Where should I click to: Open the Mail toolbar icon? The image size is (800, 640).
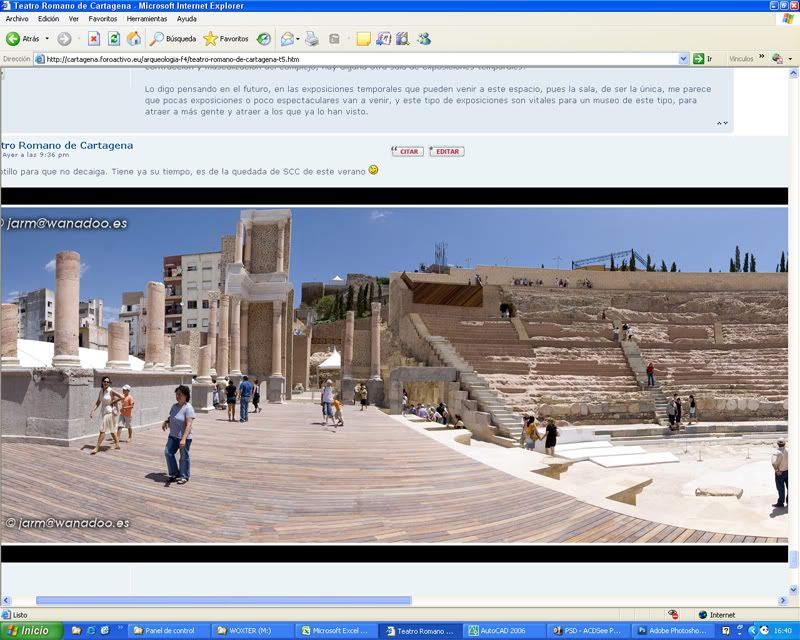coord(287,39)
